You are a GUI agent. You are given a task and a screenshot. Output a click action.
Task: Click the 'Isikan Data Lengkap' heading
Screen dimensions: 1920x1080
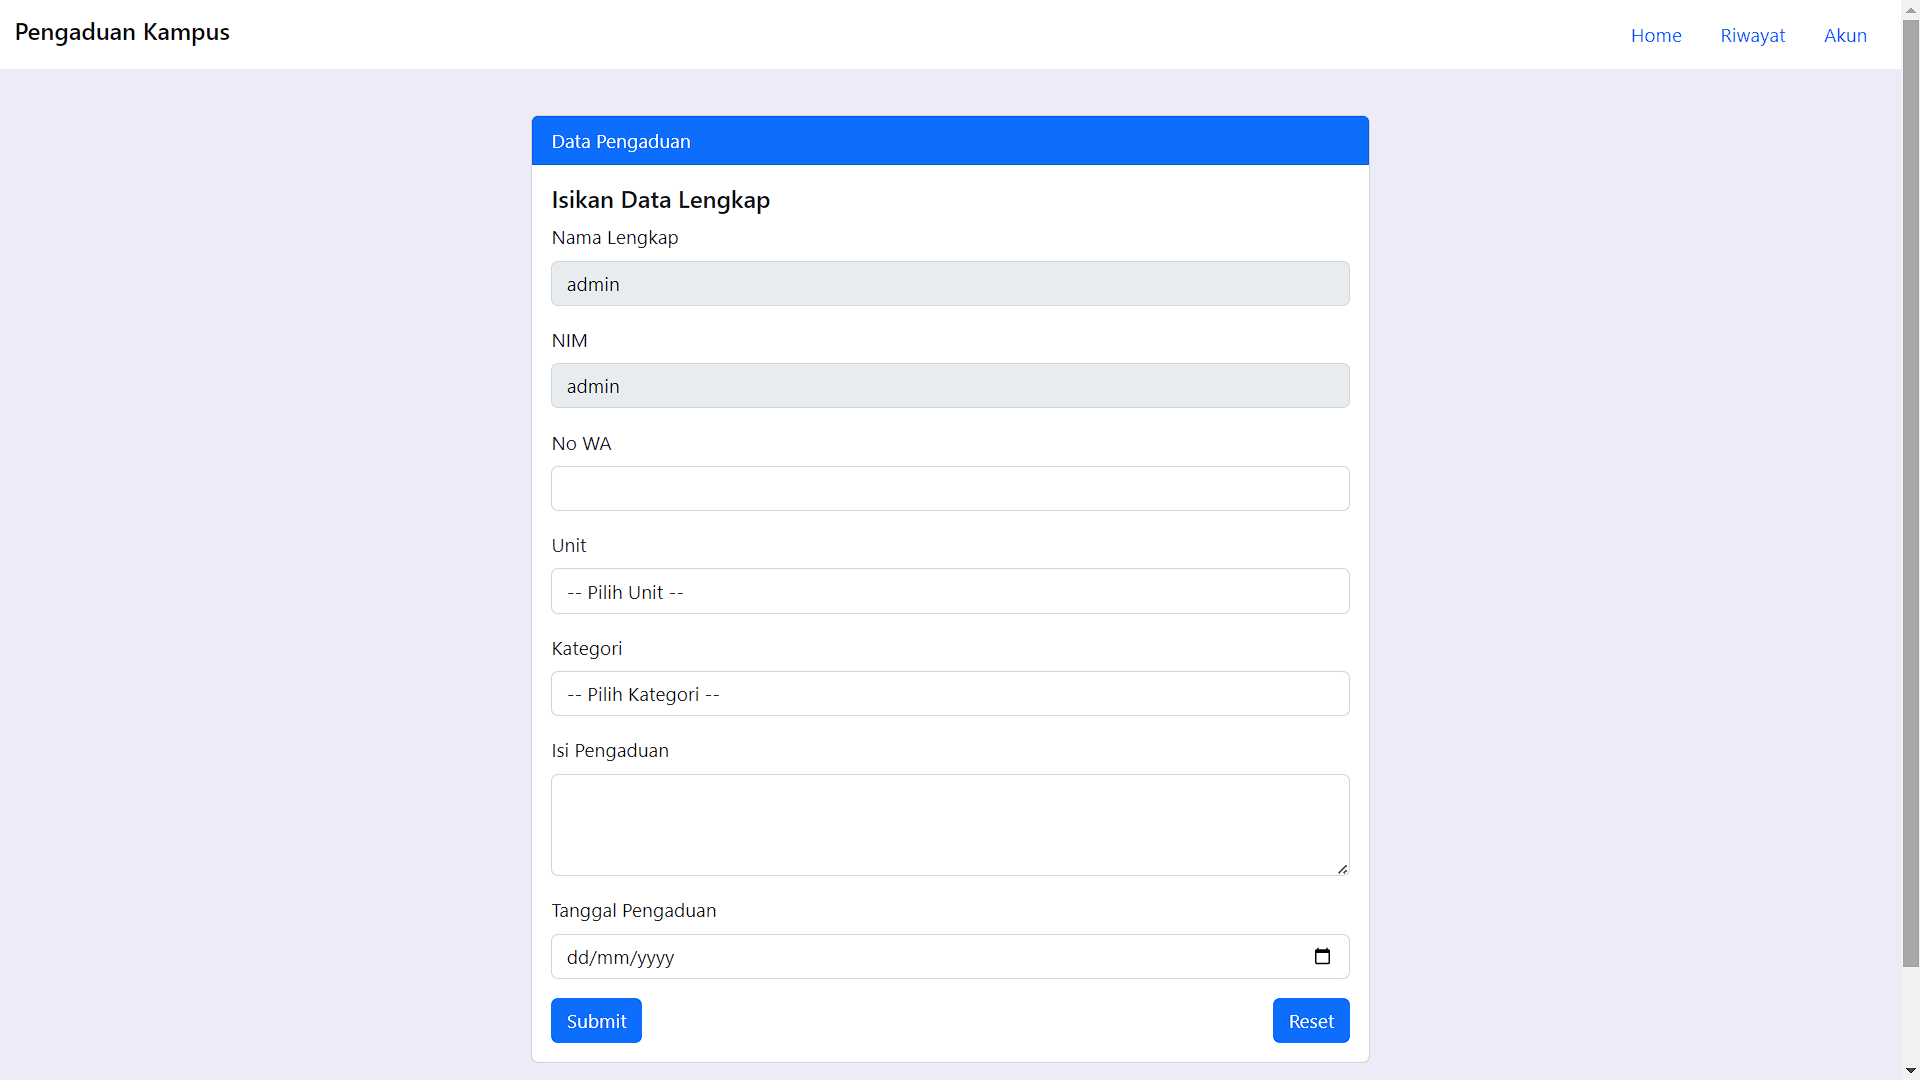[x=660, y=199]
